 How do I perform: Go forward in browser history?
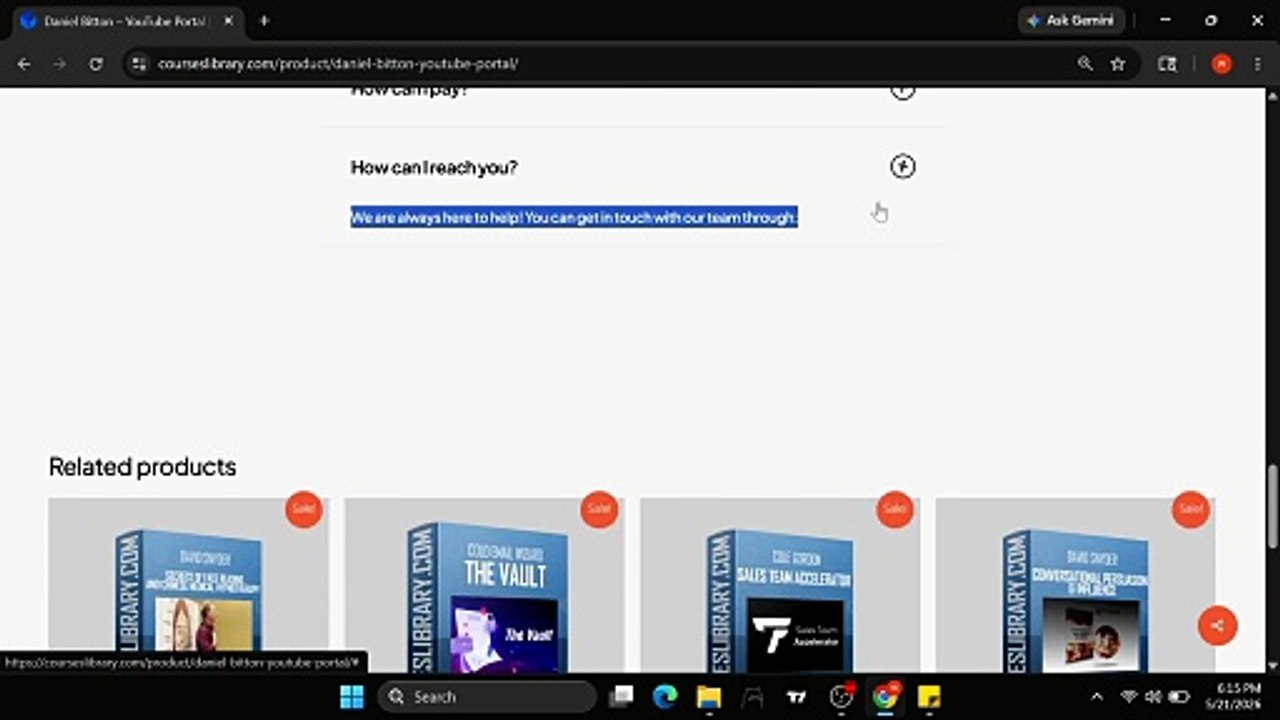pyautogui.click(x=60, y=64)
